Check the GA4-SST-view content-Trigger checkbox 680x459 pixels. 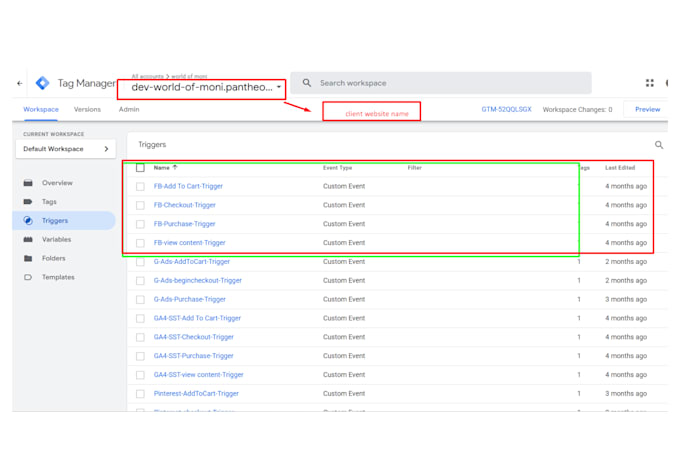pos(140,375)
